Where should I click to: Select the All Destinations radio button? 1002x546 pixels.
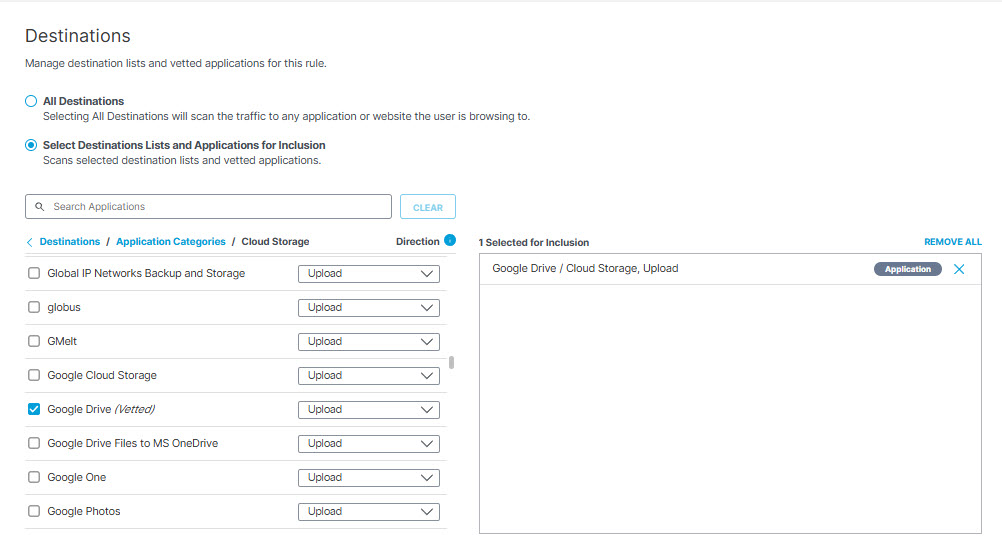tap(31, 101)
